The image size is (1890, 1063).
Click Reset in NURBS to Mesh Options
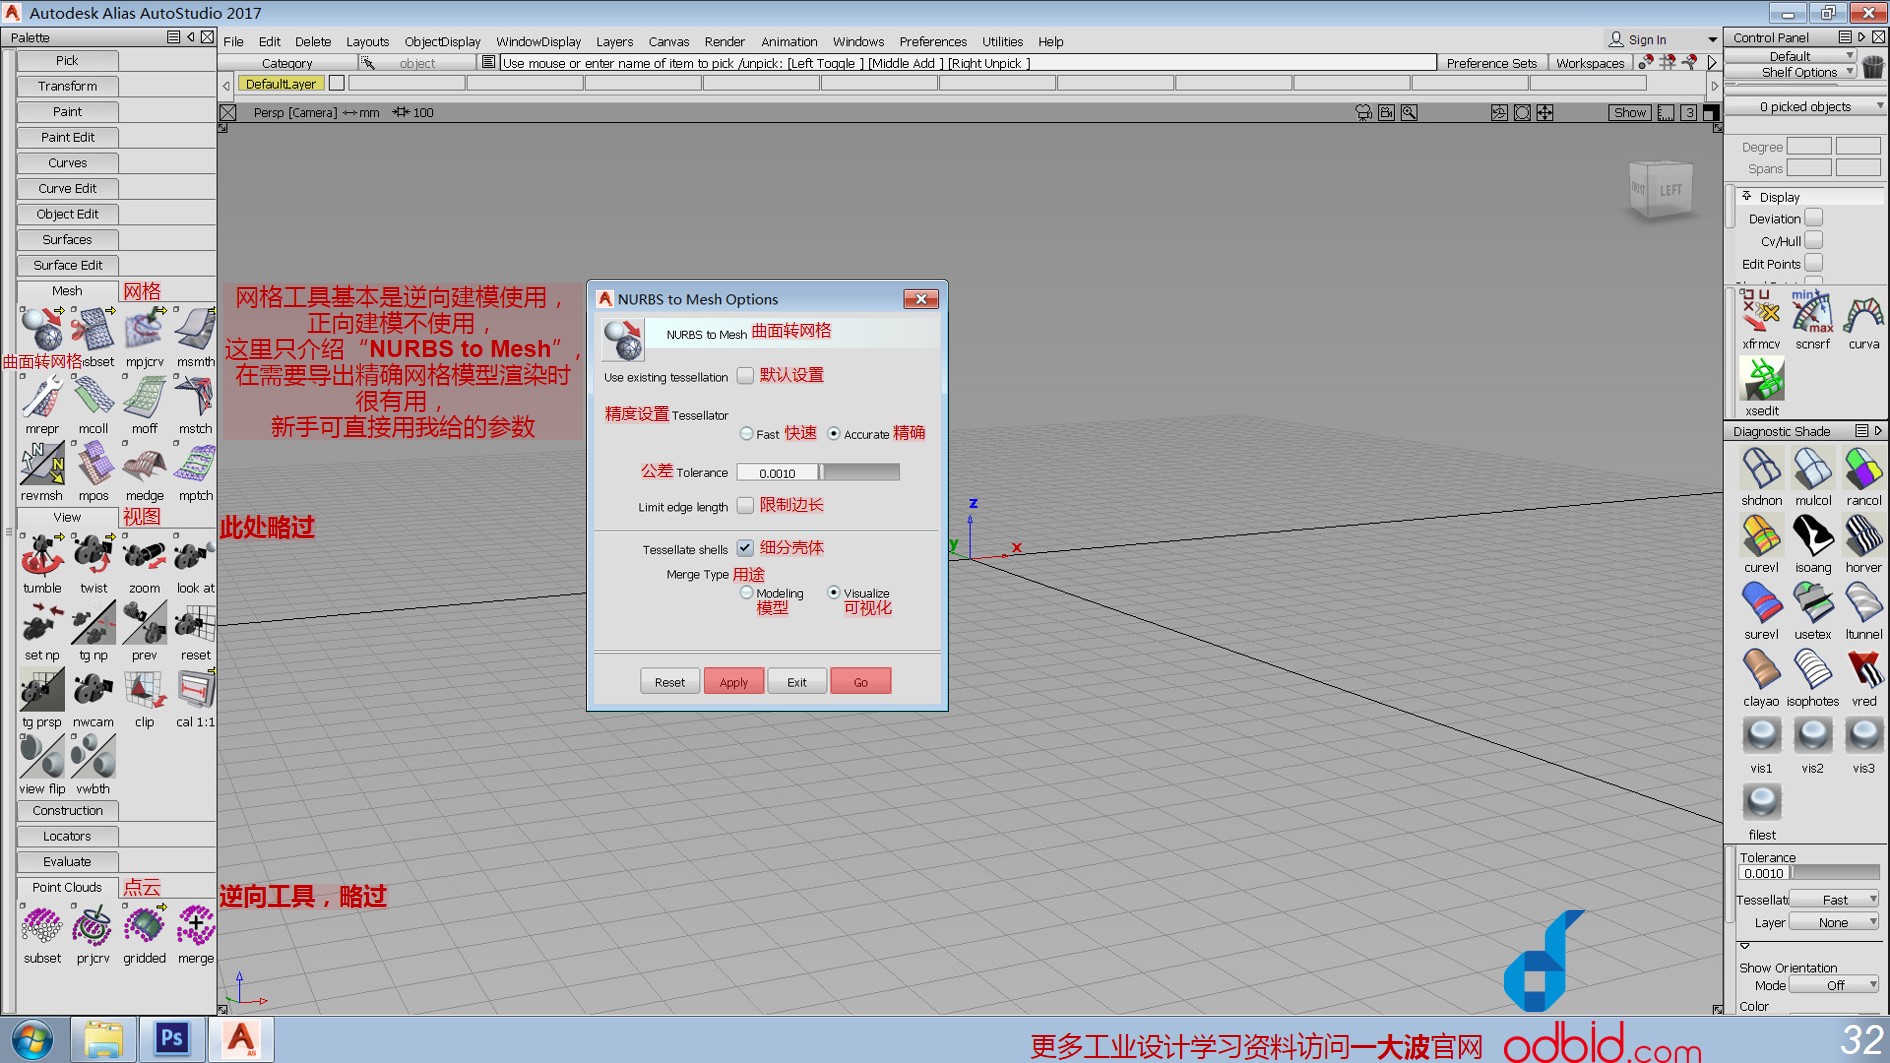[669, 682]
